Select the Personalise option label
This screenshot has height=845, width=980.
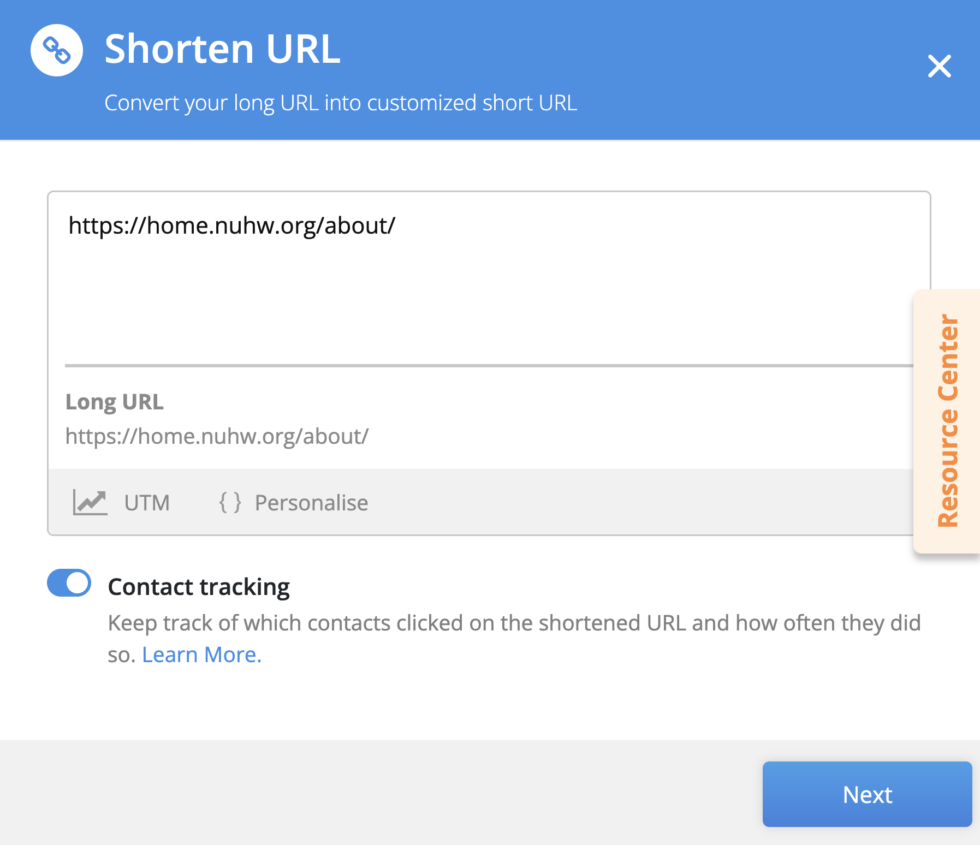[x=311, y=502]
